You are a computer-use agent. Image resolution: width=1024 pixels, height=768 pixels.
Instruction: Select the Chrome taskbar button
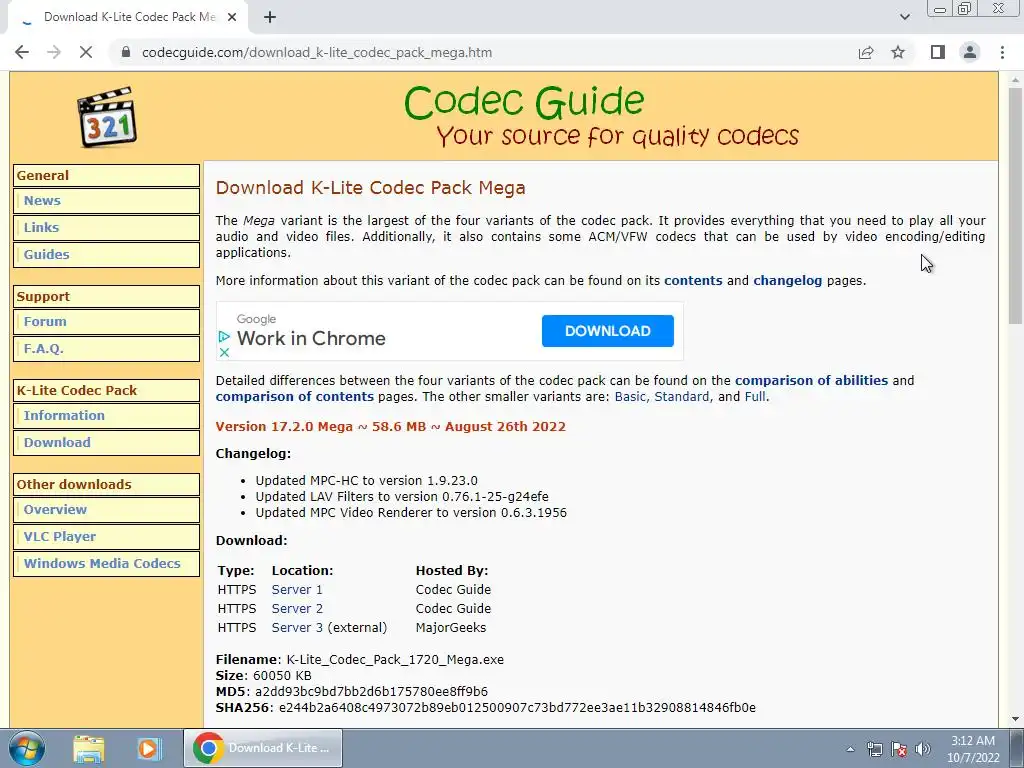click(x=263, y=748)
